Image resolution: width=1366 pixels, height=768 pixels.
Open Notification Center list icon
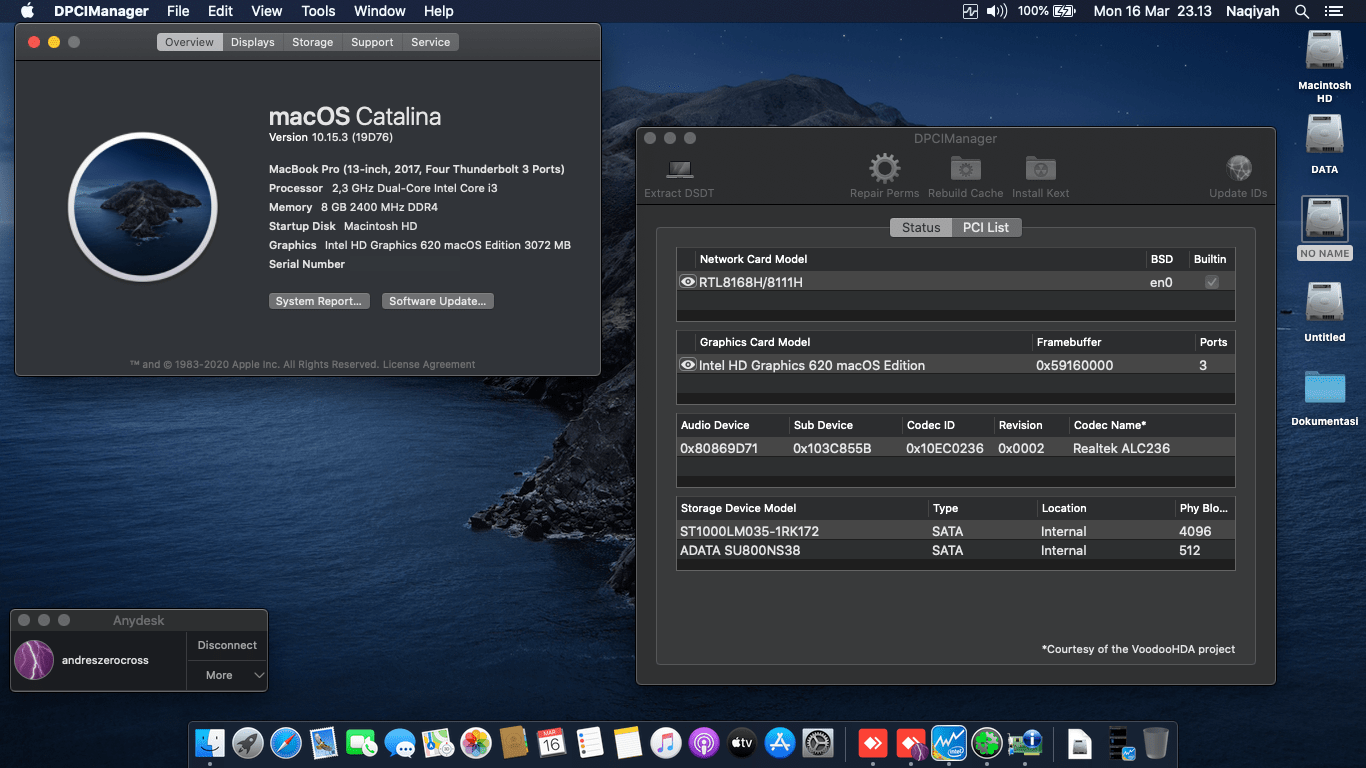point(1336,11)
